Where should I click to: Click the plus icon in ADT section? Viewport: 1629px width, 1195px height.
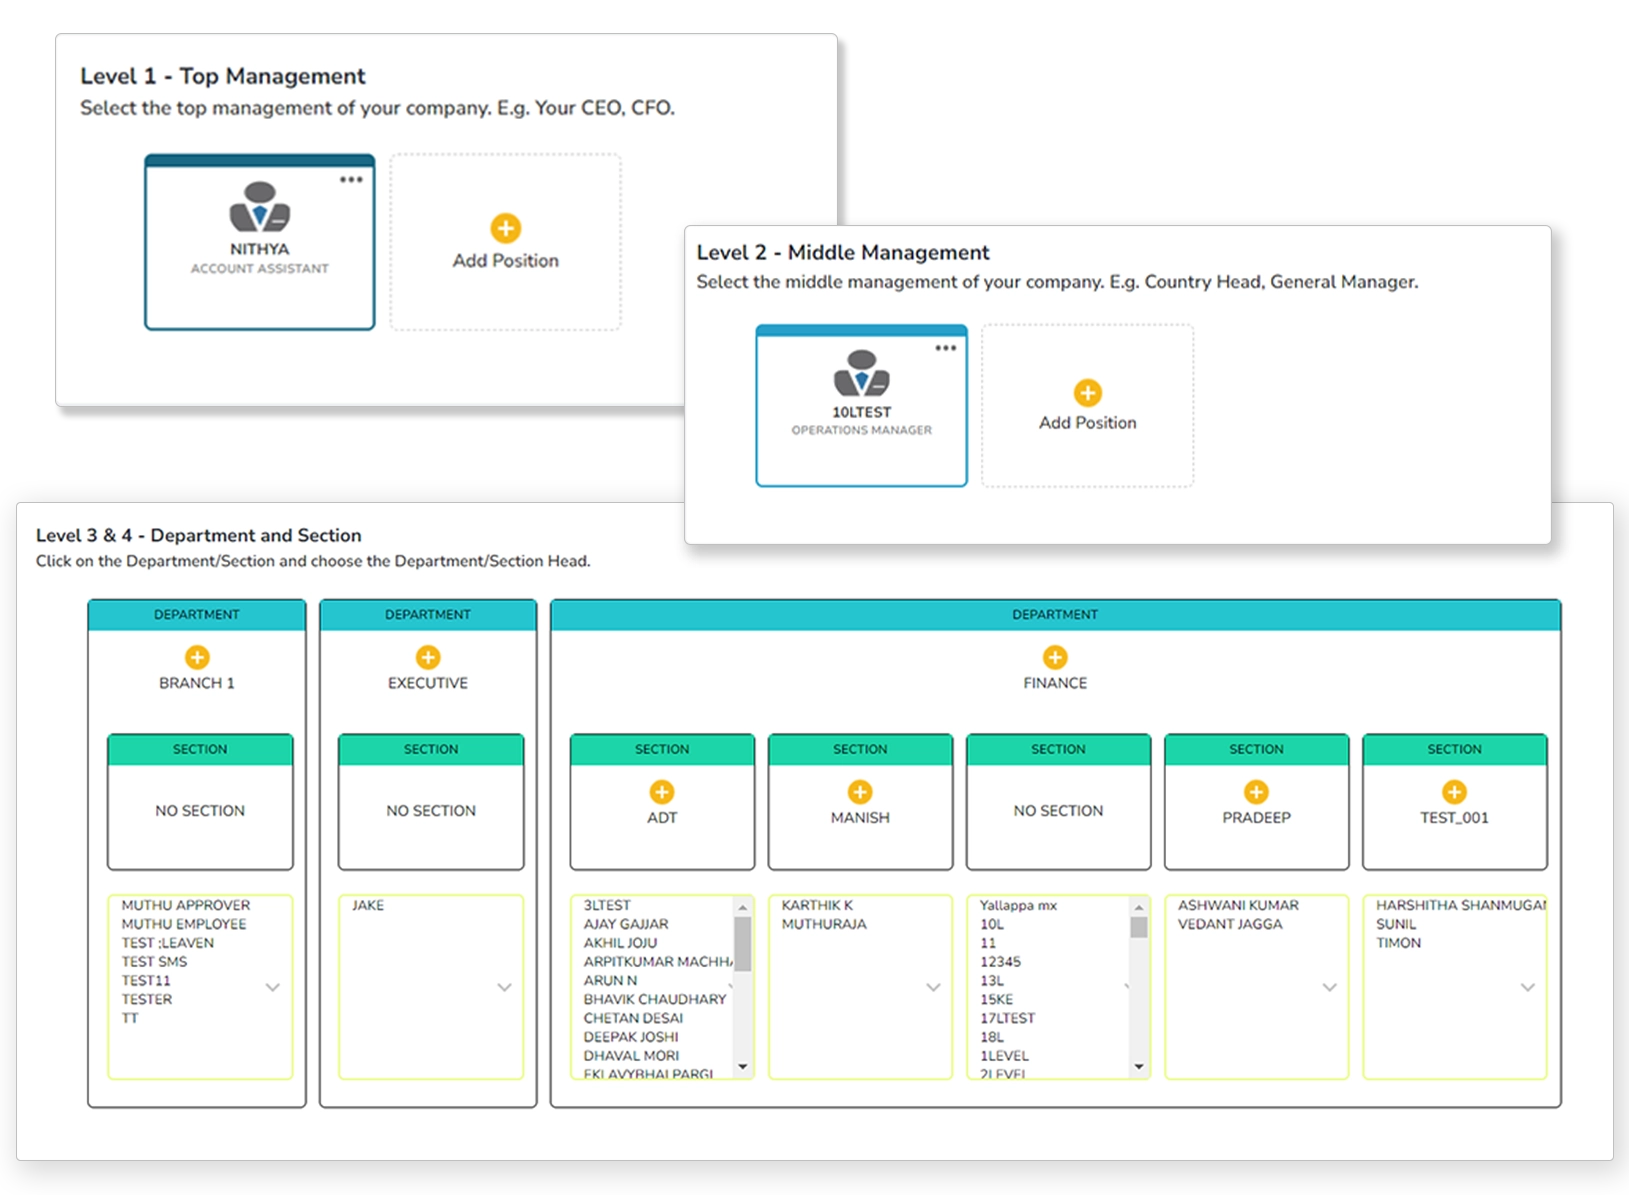pyautogui.click(x=662, y=792)
